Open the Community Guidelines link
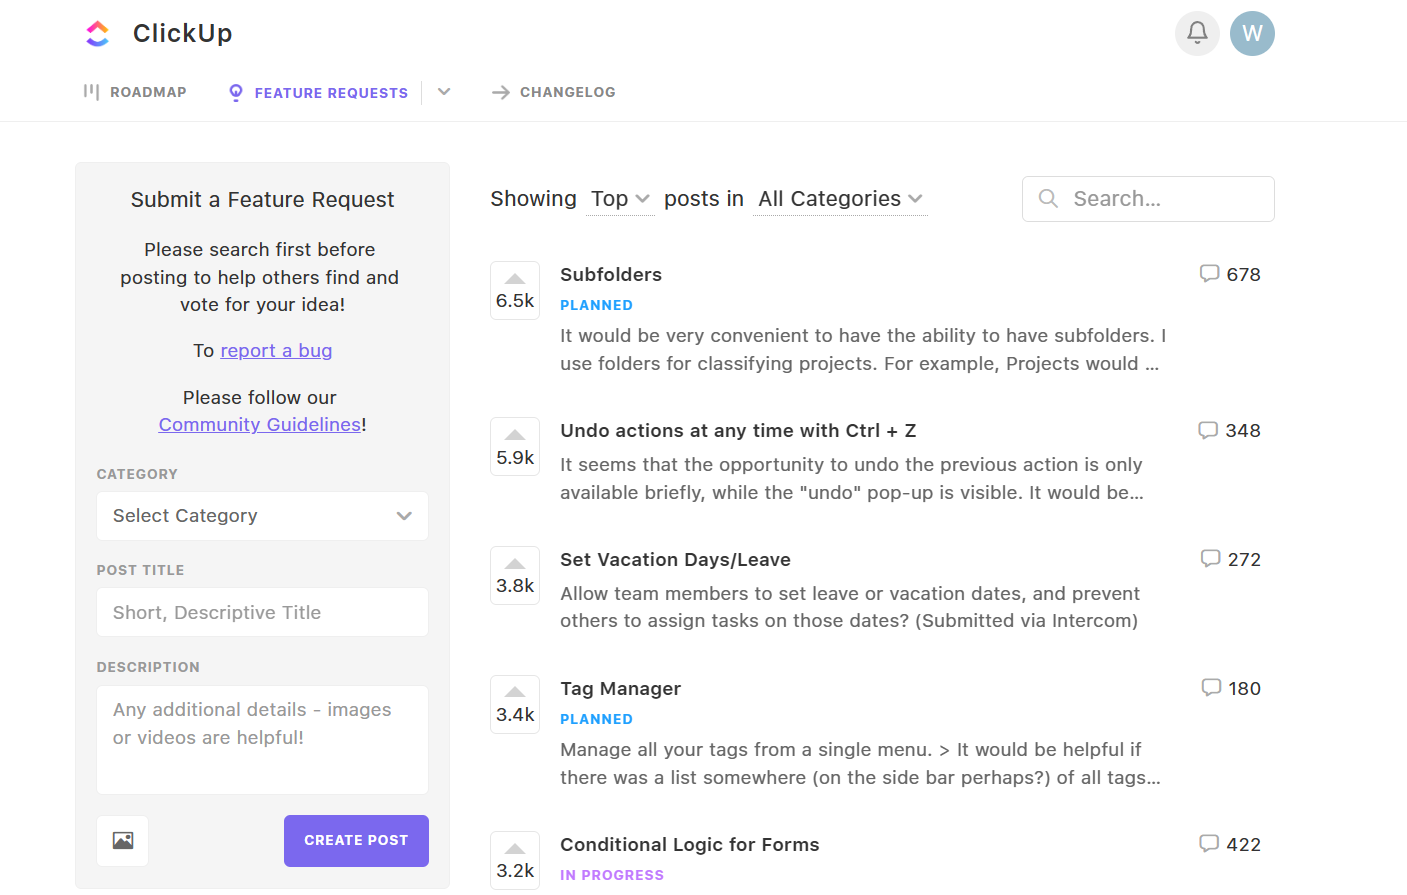1407x895 pixels. (259, 424)
